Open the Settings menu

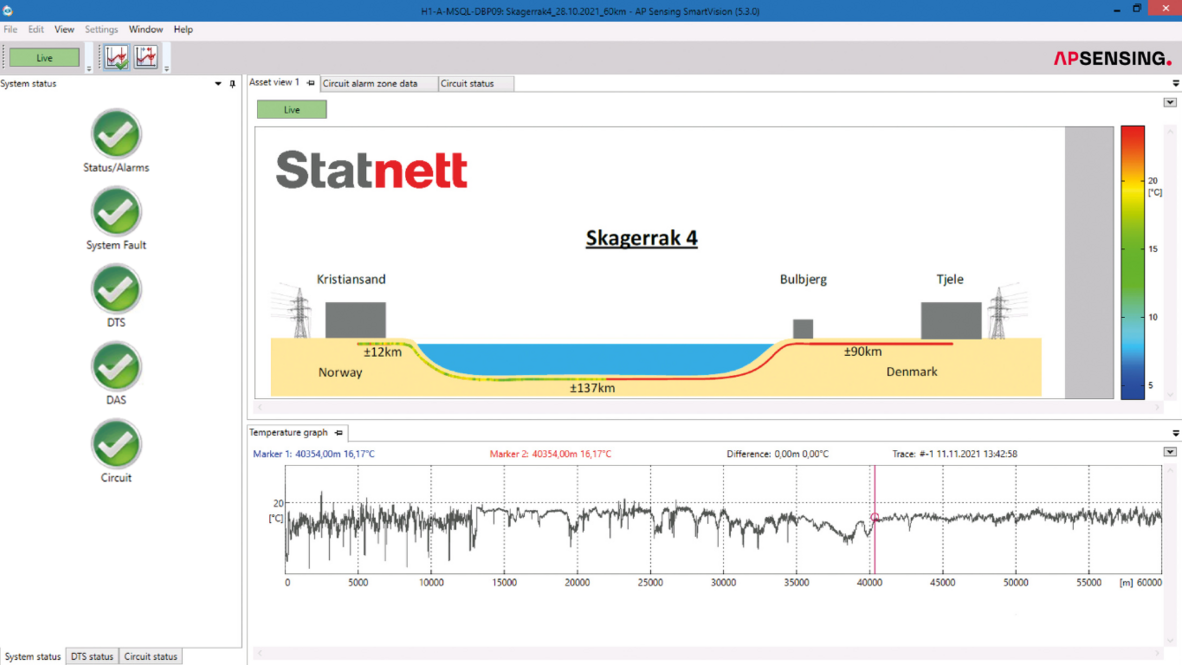(x=101, y=29)
